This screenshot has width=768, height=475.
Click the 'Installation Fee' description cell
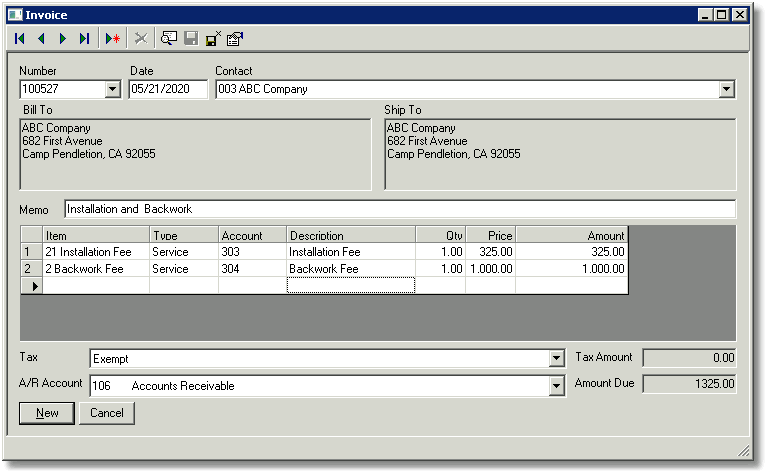[351, 252]
